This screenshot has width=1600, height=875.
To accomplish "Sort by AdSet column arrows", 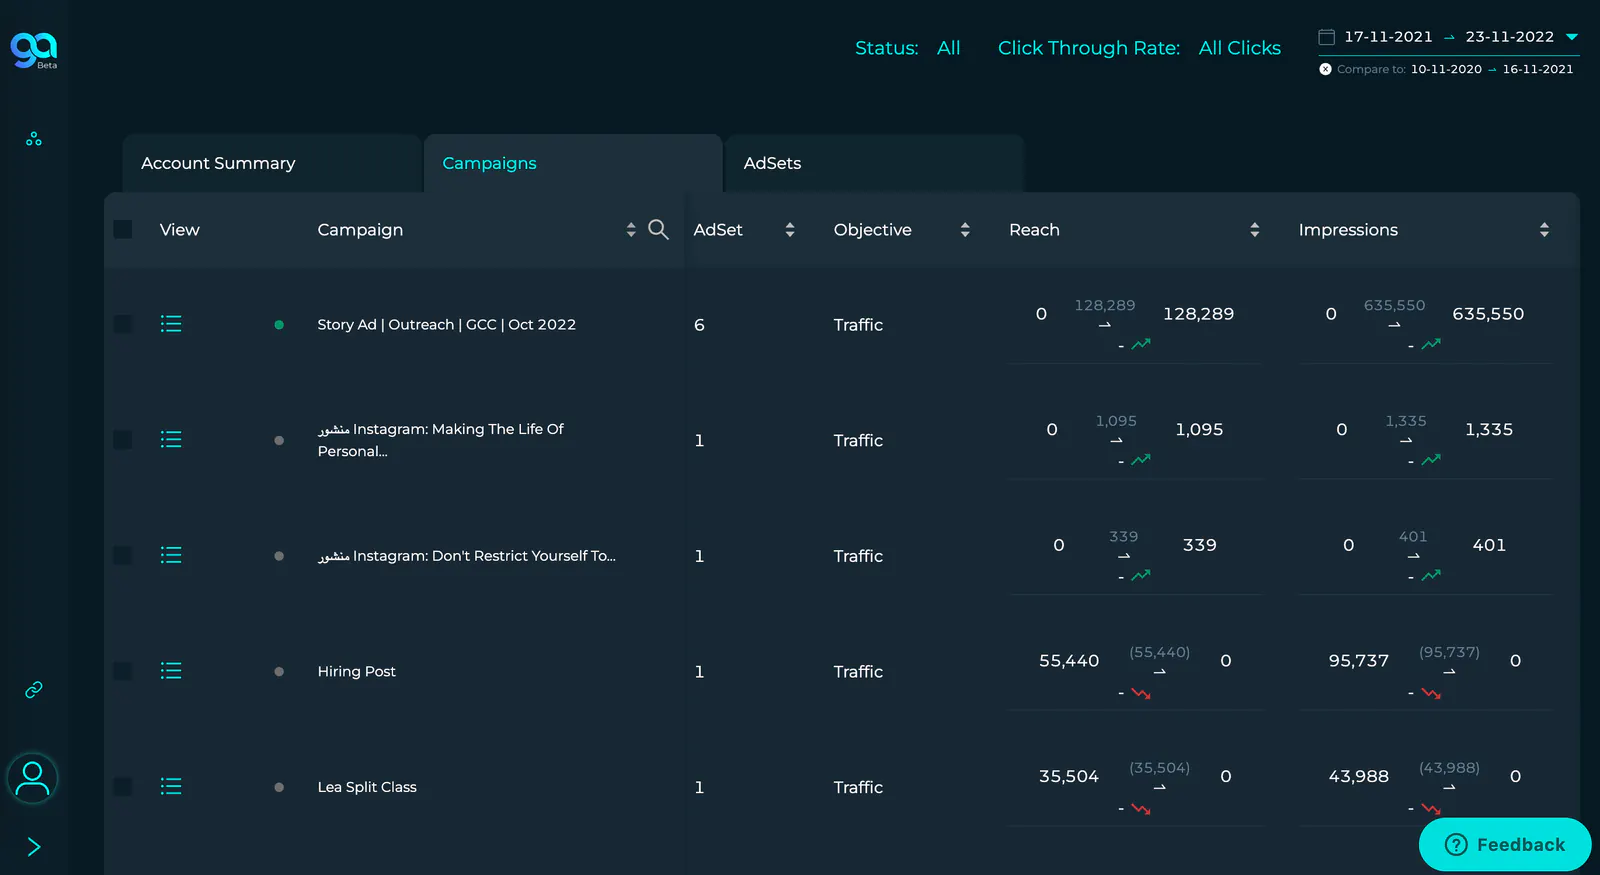I will click(x=790, y=229).
